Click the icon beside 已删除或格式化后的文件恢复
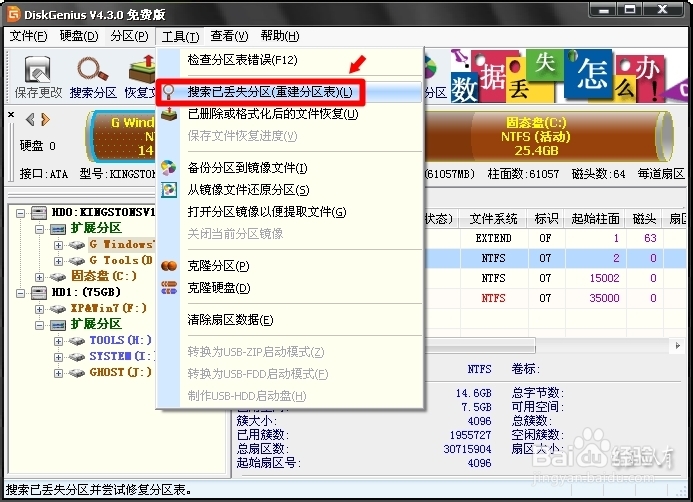The height and width of the screenshot is (502, 693). point(169,114)
